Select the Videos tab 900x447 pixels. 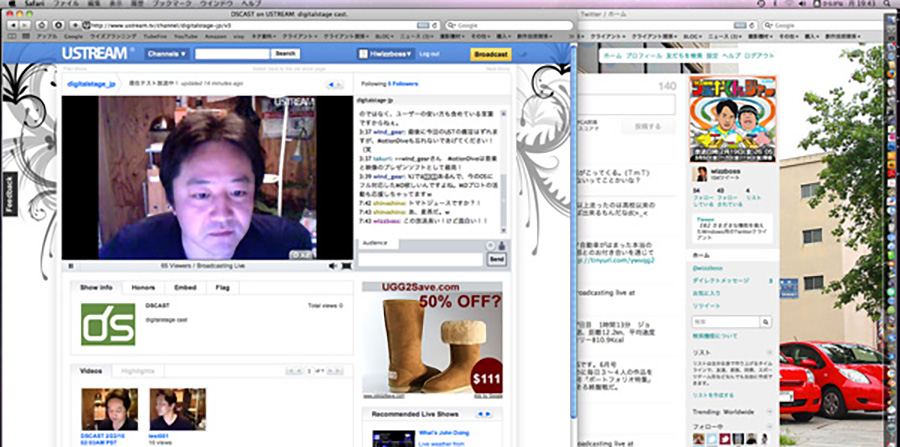point(91,371)
